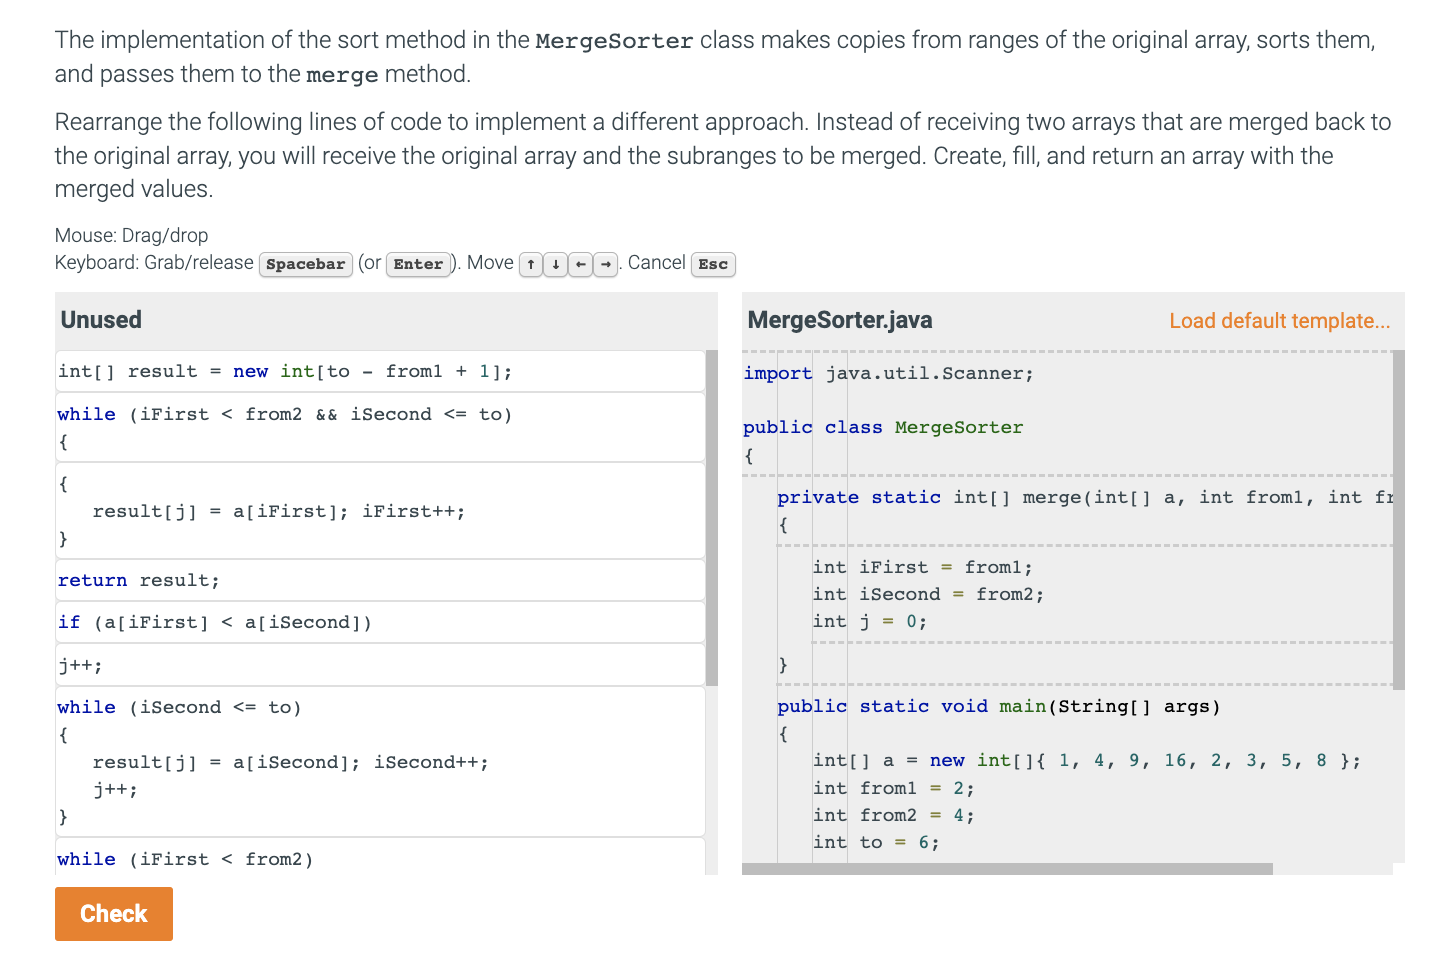Screen dimensions: 1446x970
Task: Click the MergeSorter.java vertical scrollbar
Action: (1399, 520)
